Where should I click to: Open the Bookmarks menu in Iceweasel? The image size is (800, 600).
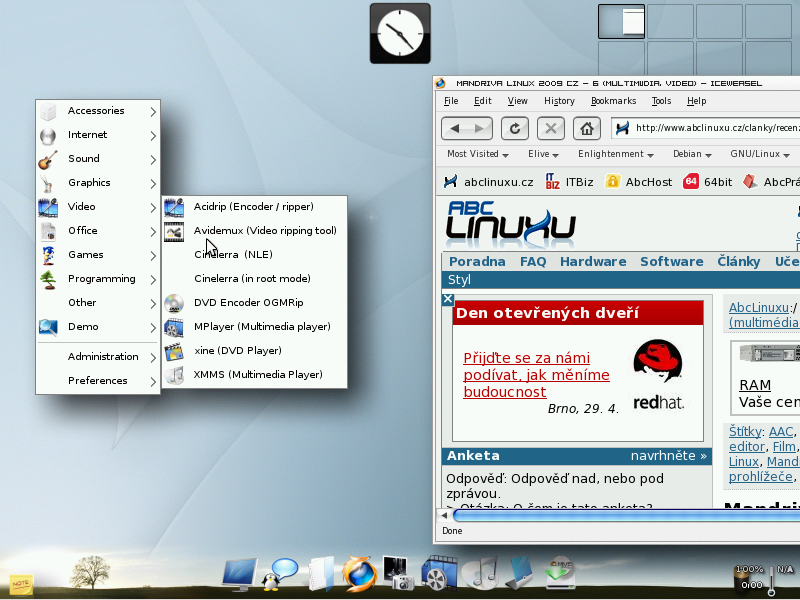(x=613, y=101)
